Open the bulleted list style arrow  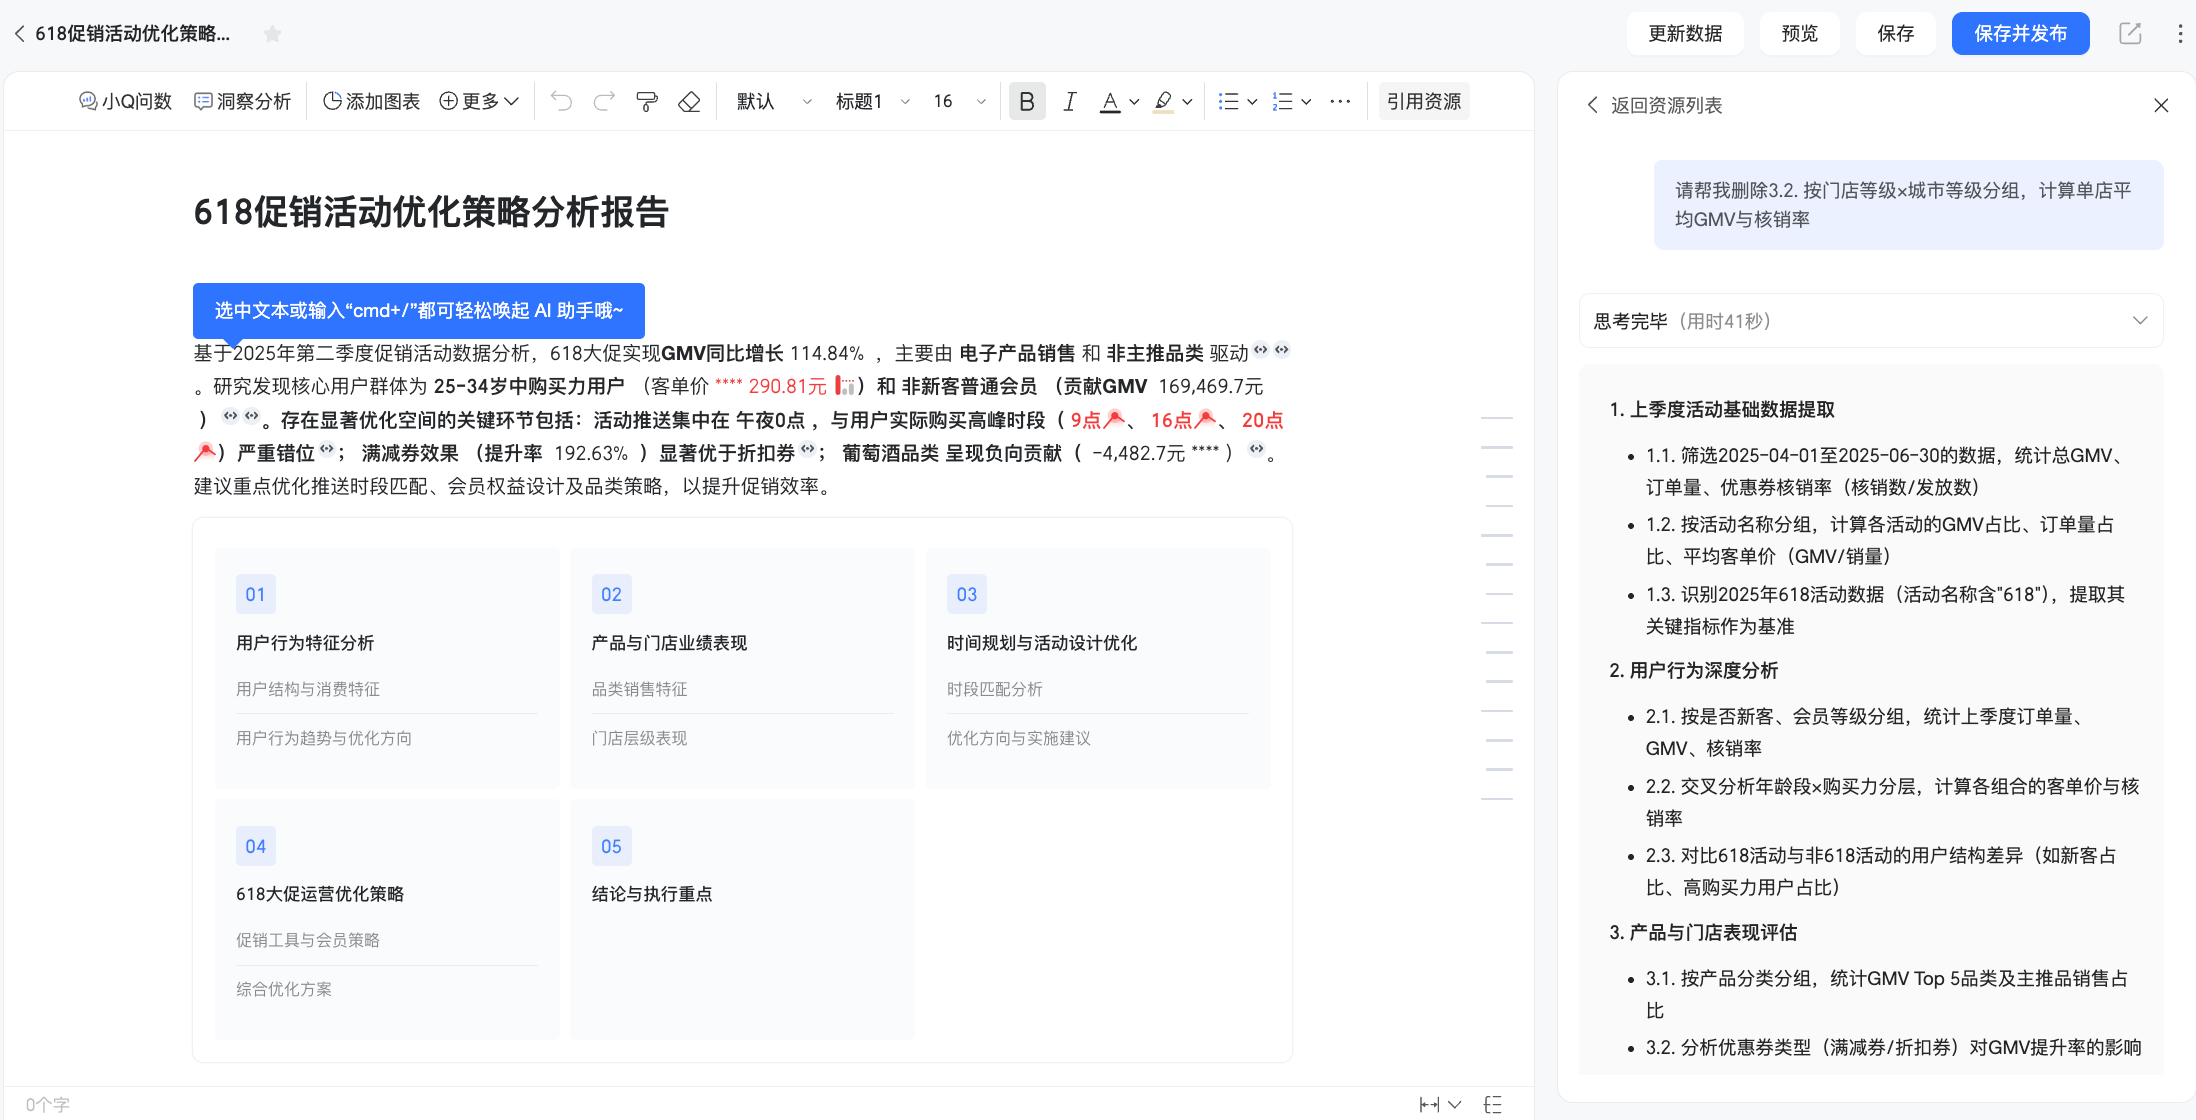(1252, 101)
